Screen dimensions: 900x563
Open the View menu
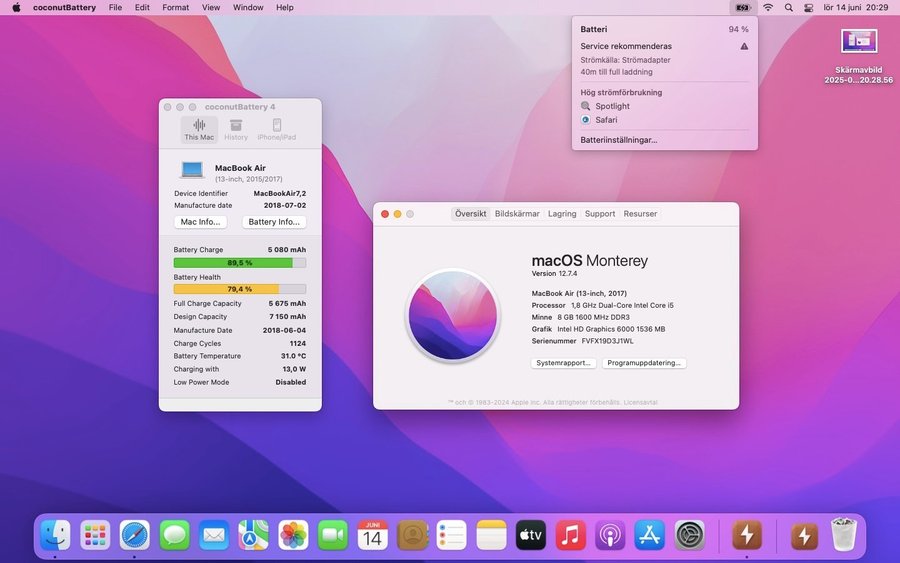click(x=211, y=7)
